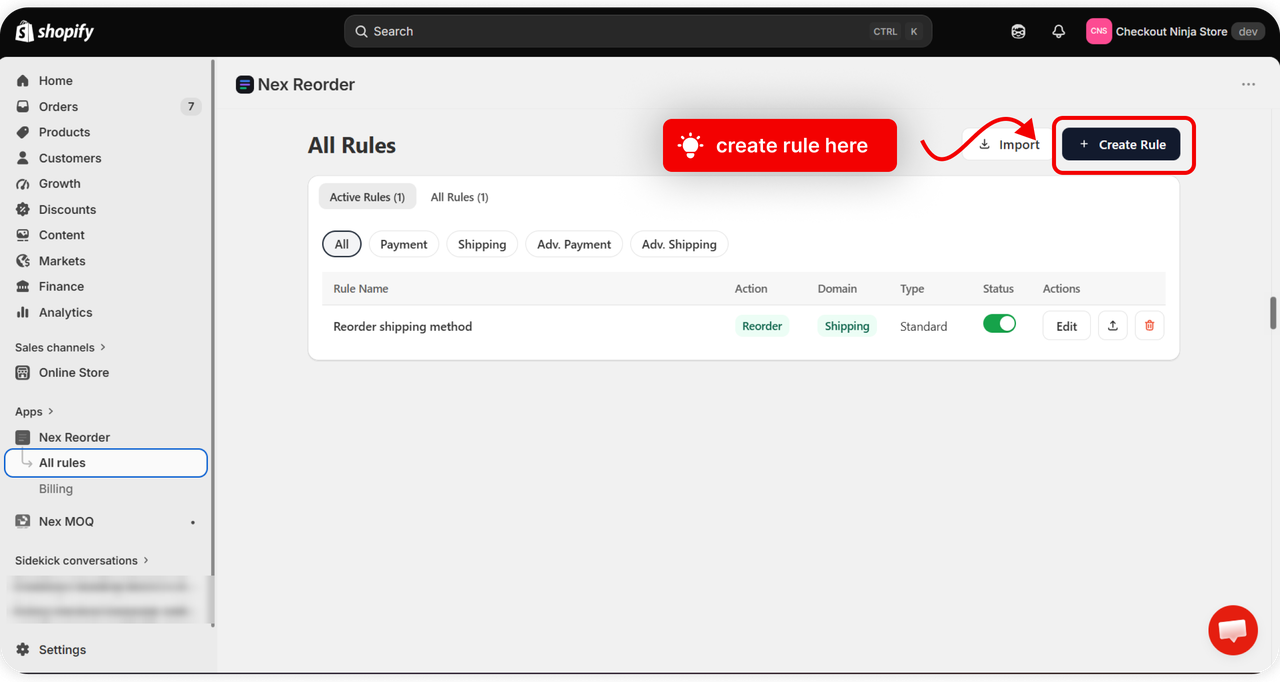Click inside the Search field
The height and width of the screenshot is (682, 1280).
pos(638,32)
